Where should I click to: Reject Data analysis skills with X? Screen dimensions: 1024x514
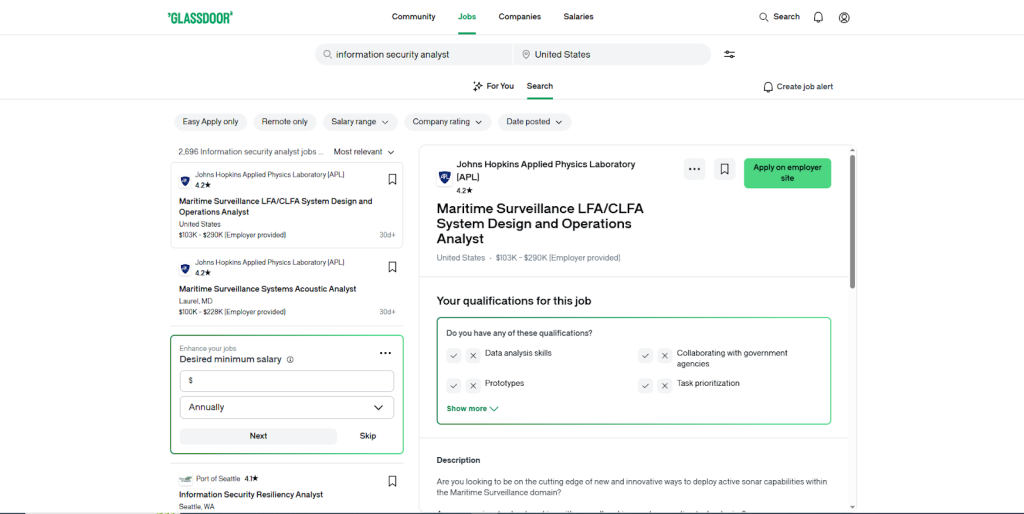473,356
